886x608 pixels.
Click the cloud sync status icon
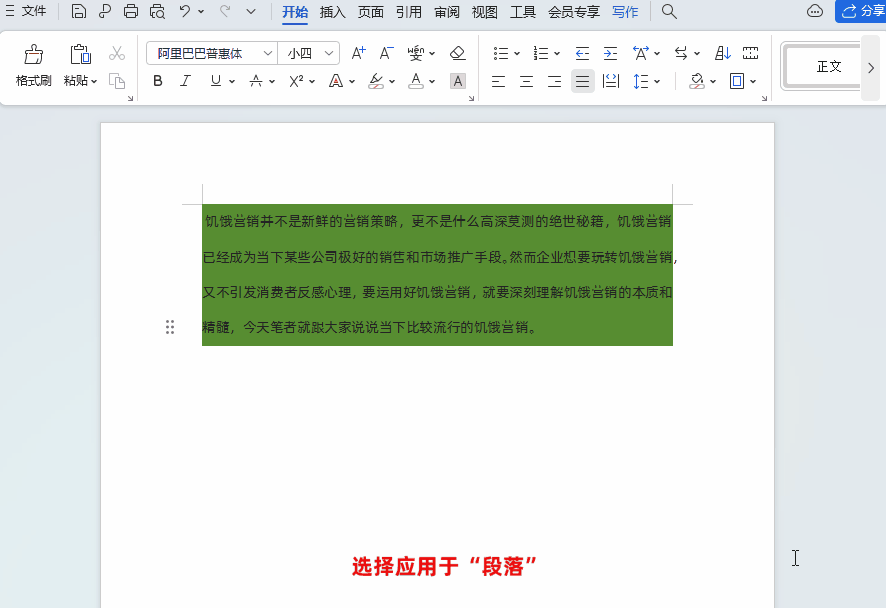coord(815,11)
